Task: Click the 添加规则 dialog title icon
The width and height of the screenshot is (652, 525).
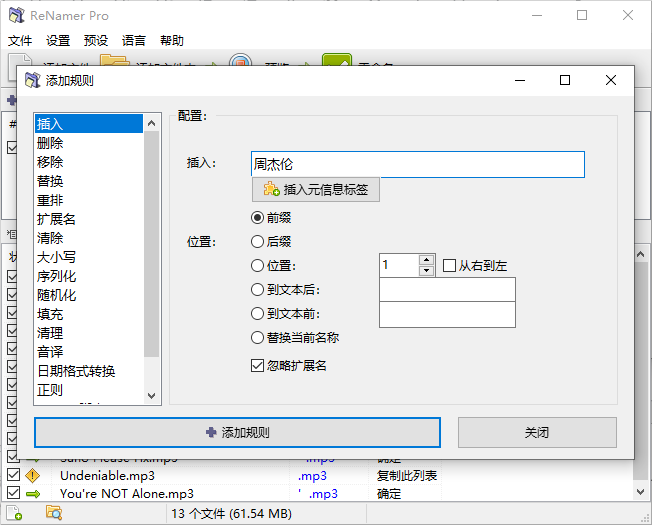Action: click(32, 80)
